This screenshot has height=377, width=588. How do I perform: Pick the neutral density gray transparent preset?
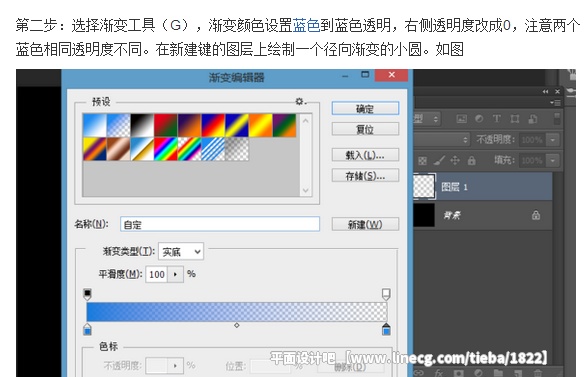coord(237,149)
